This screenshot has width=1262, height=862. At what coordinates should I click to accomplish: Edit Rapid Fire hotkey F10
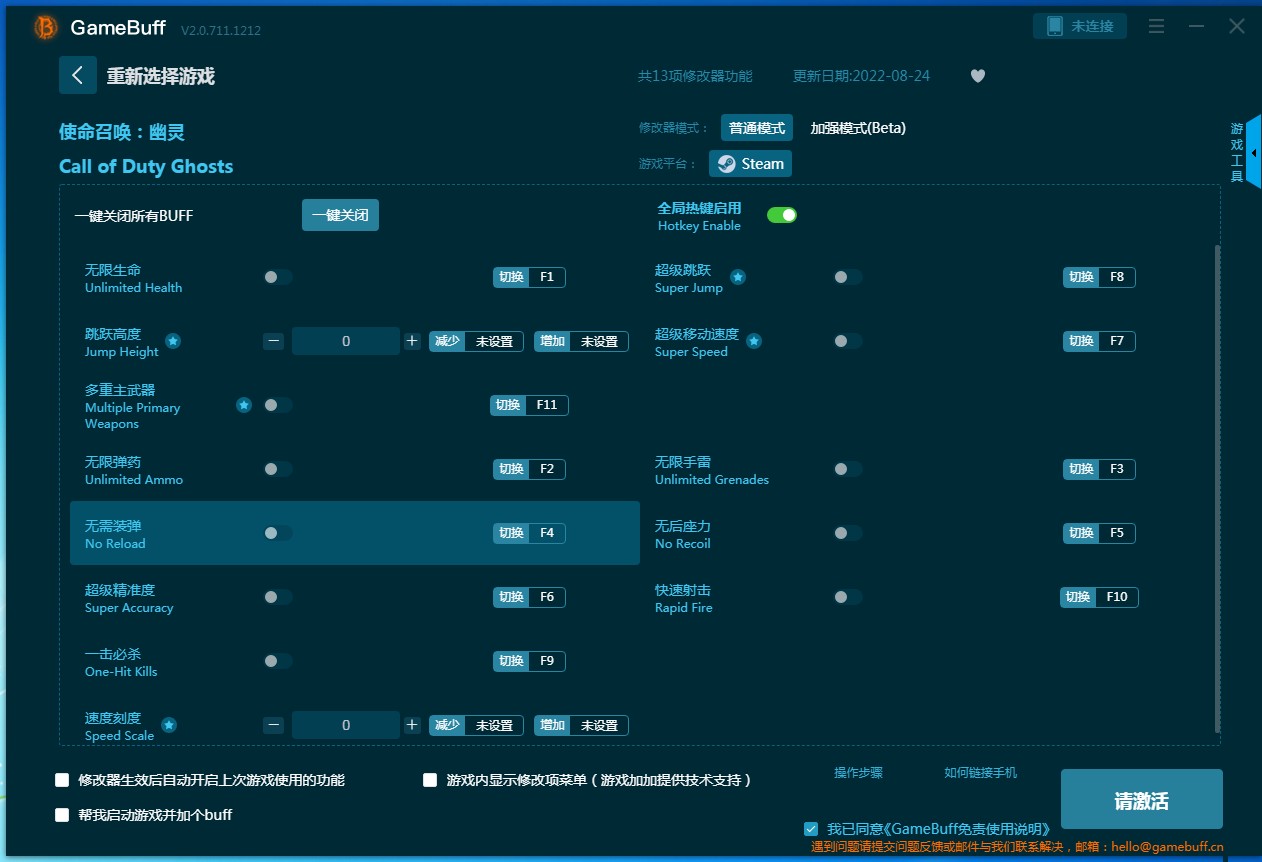1099,597
